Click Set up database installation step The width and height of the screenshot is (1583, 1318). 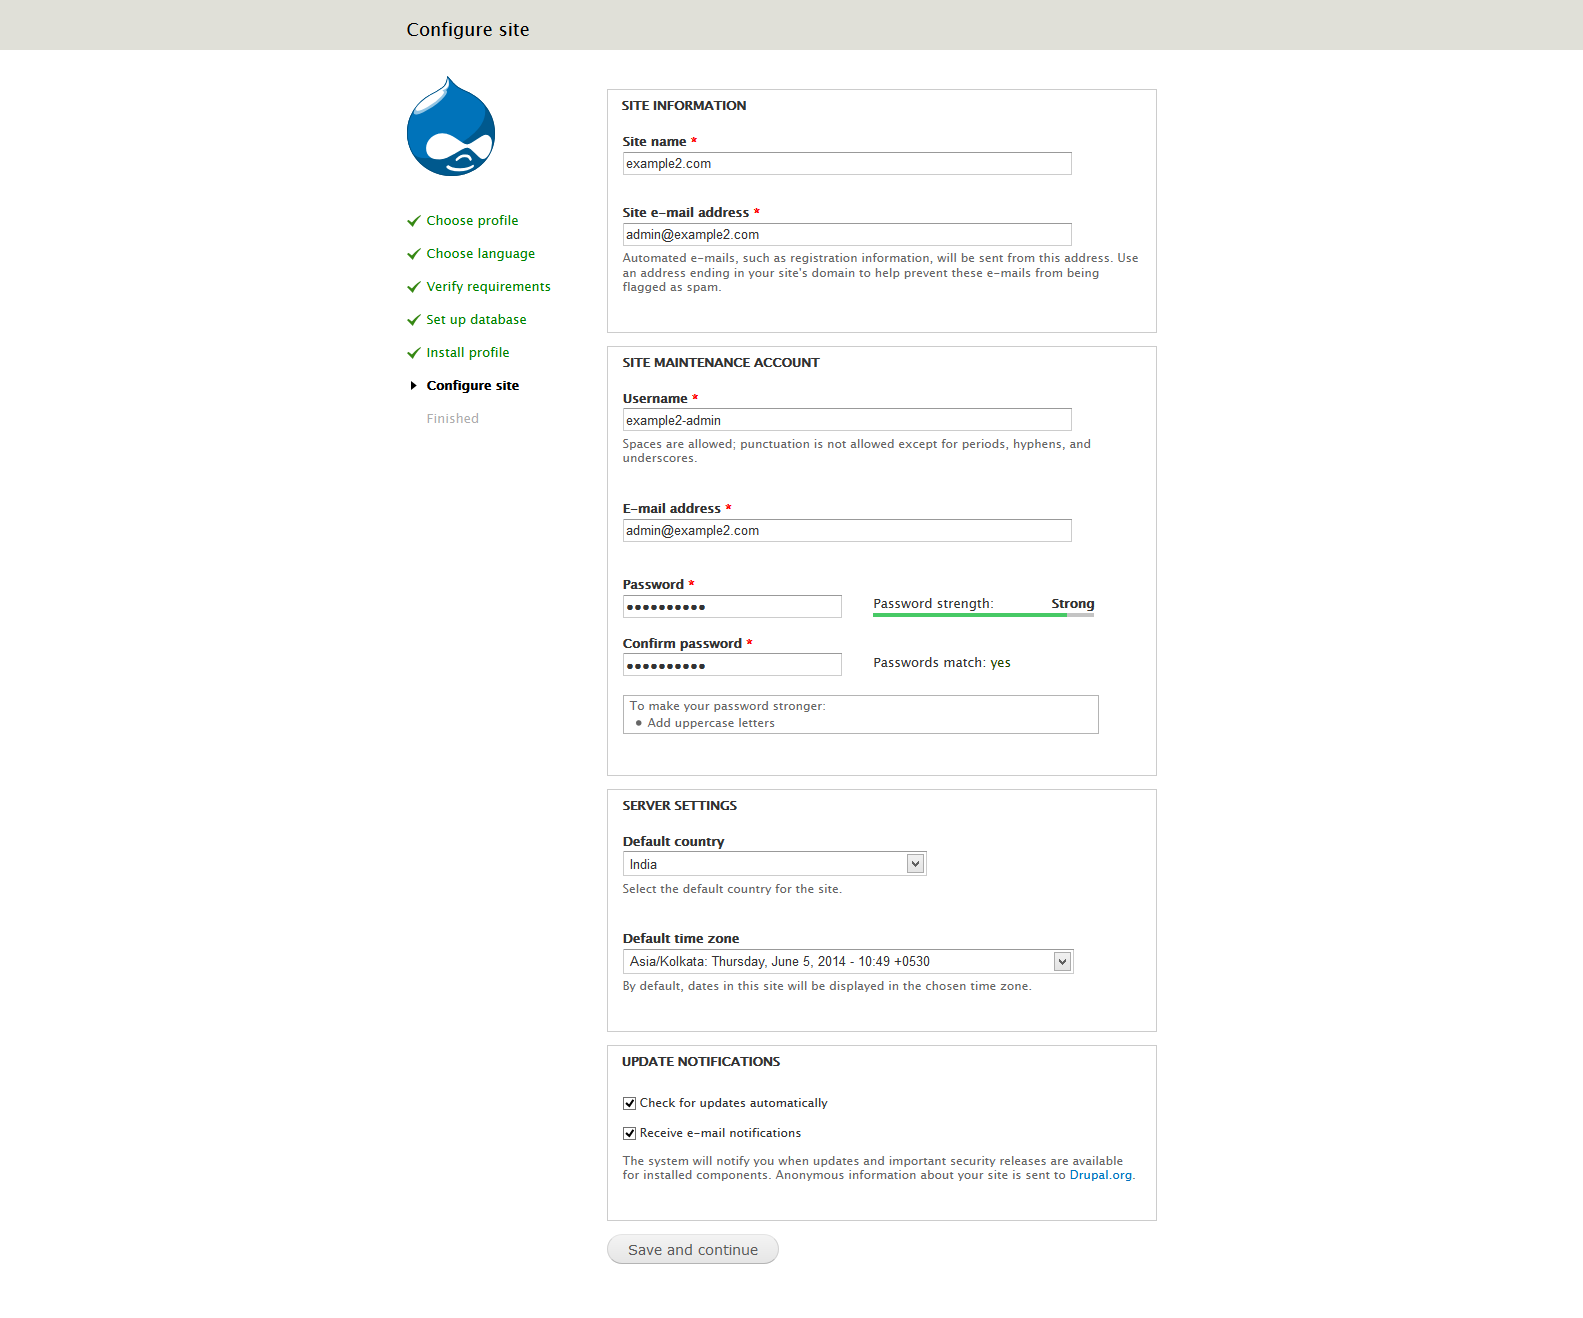(x=476, y=320)
